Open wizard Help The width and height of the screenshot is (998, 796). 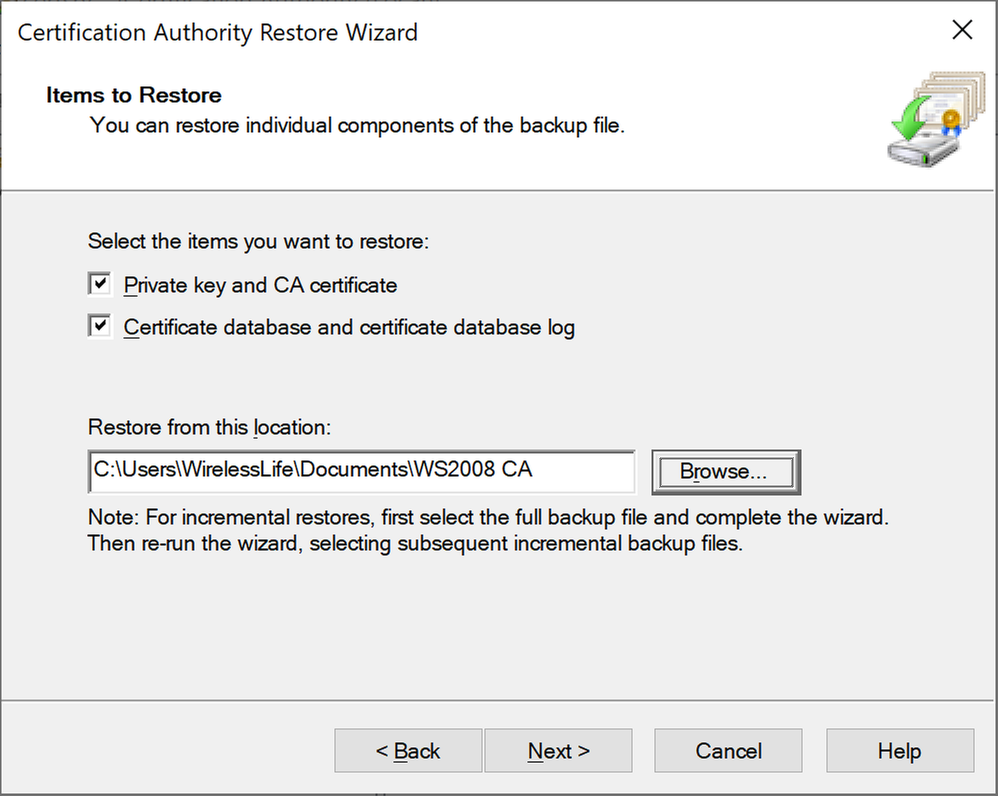coord(900,751)
